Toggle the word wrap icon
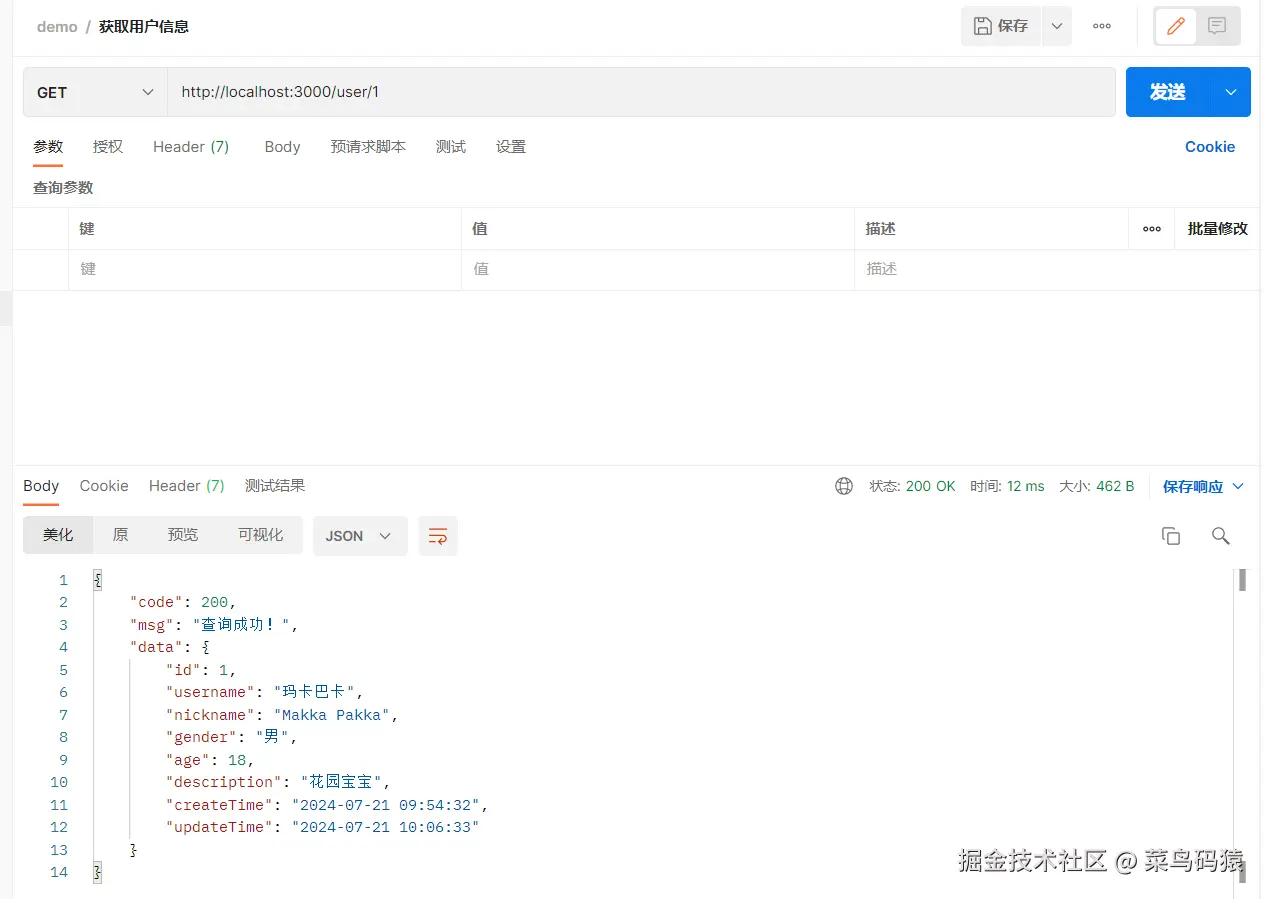The width and height of the screenshot is (1268, 899). point(438,536)
